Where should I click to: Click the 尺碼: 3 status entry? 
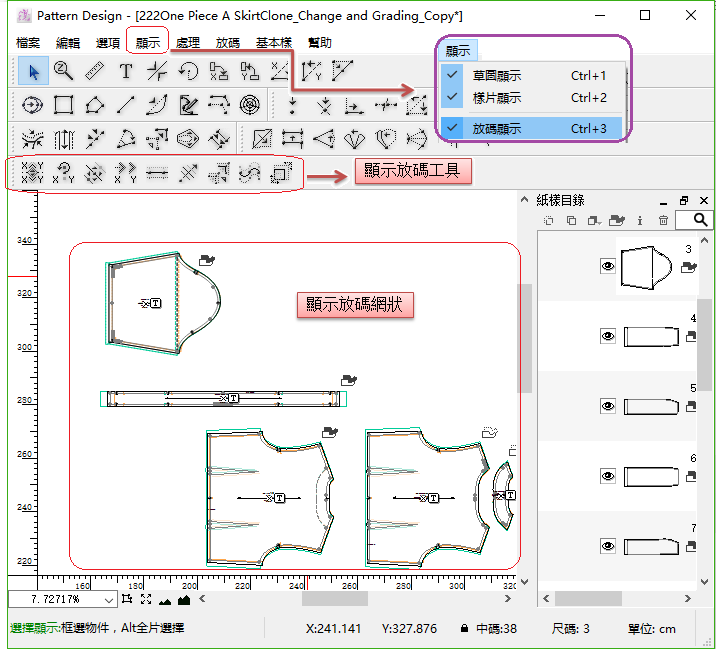coord(571,629)
